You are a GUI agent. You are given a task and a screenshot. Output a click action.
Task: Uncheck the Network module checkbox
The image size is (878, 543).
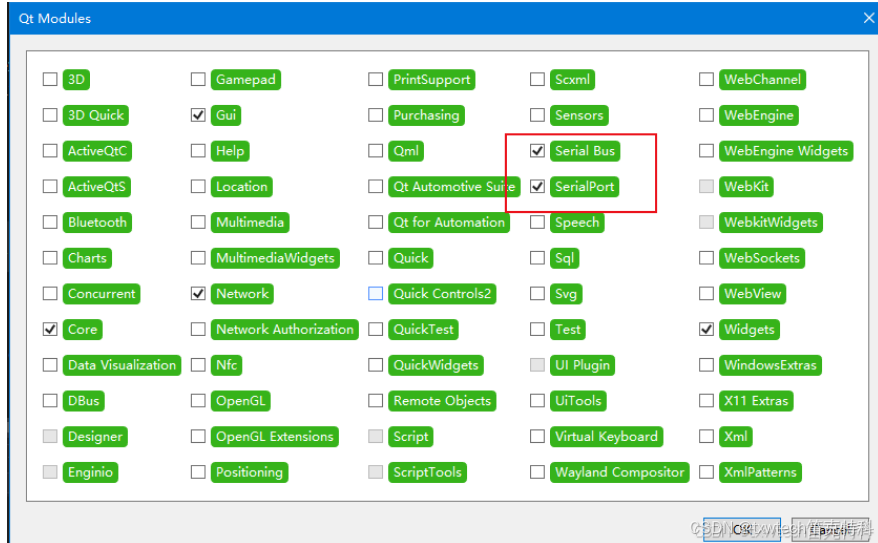pyautogui.click(x=198, y=294)
